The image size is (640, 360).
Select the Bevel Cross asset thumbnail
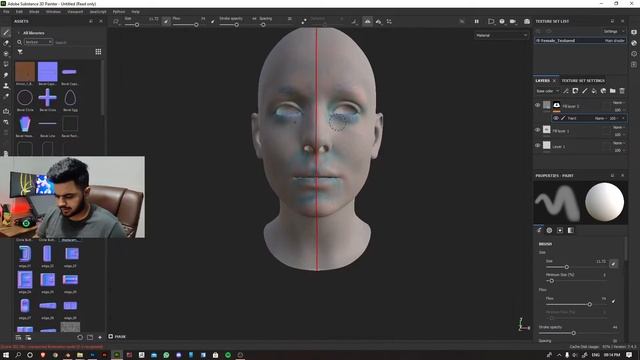[x=48, y=98]
